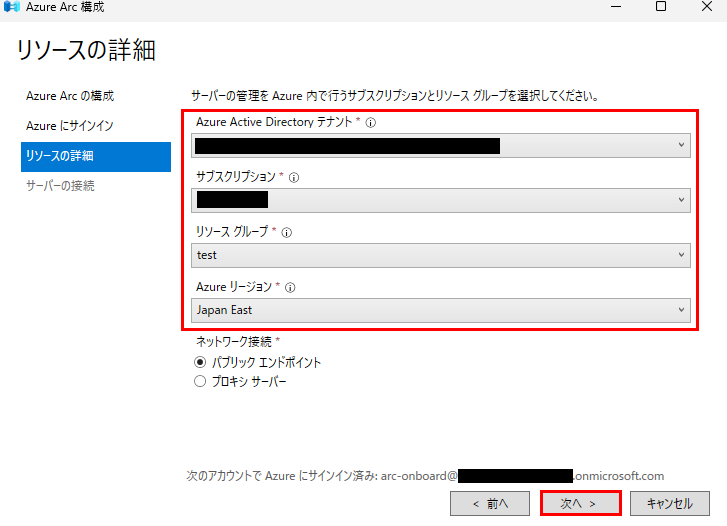Click the Azure Arc app icon in title bar
The image size is (727, 526).
click(11, 6)
